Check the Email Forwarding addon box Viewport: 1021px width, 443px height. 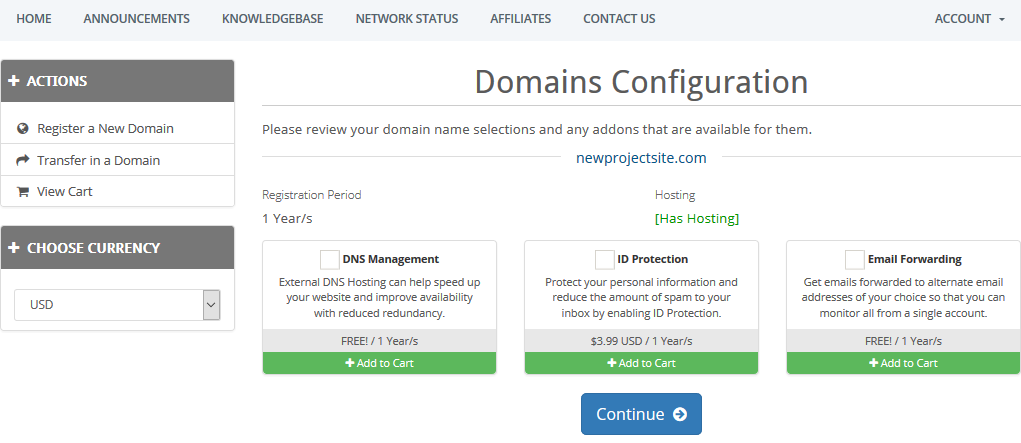(x=854, y=259)
